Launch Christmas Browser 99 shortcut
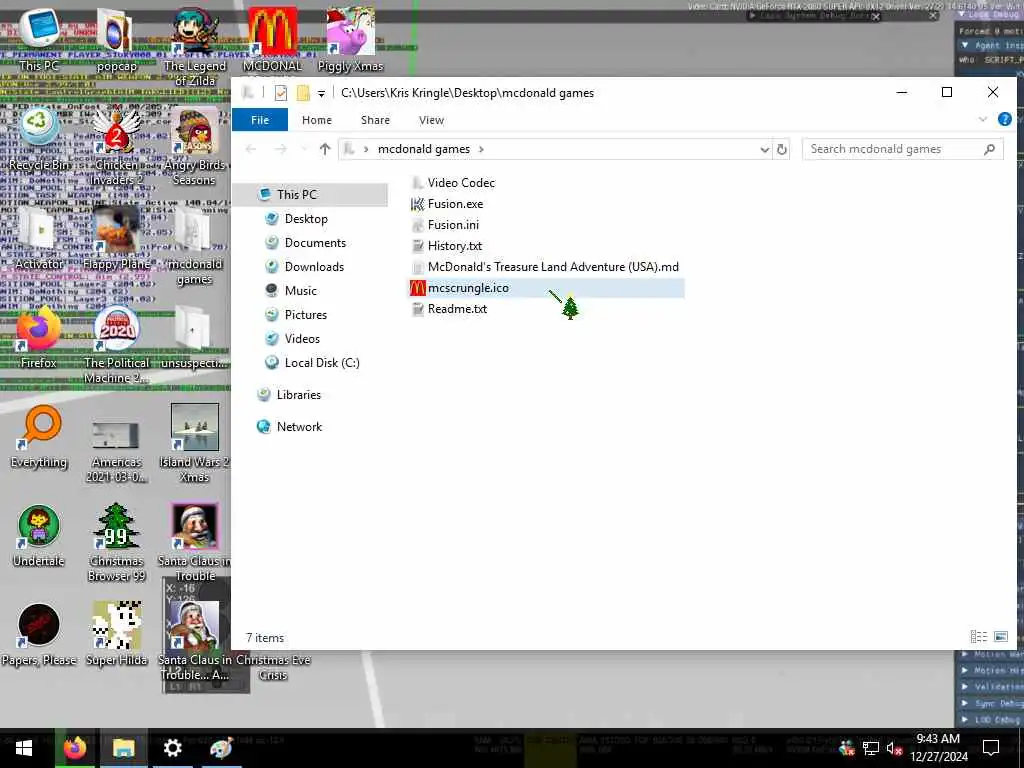 [116, 542]
